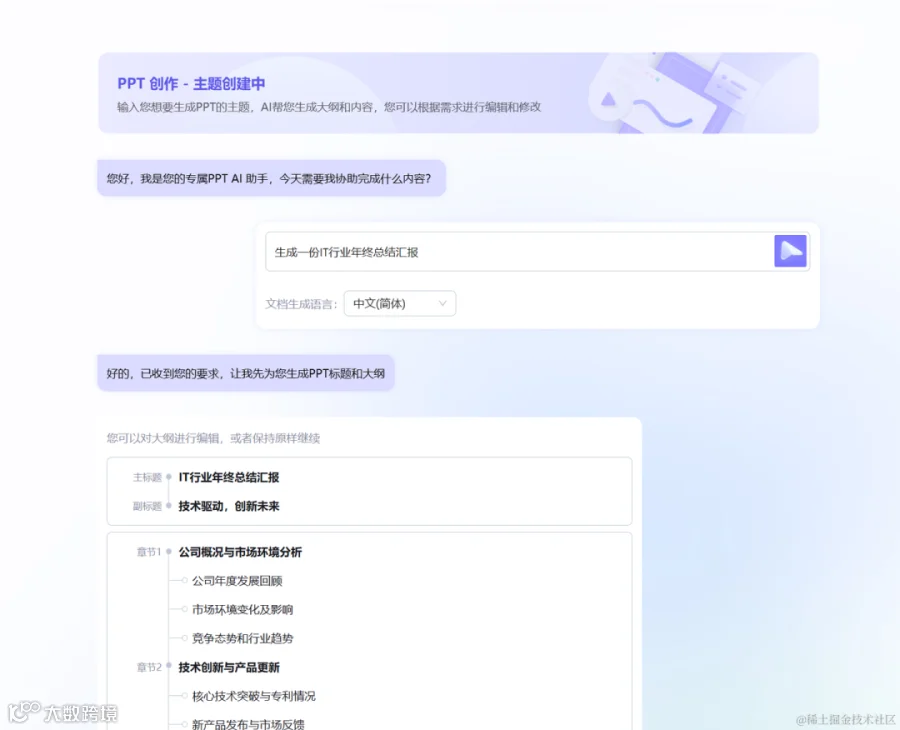
Task: Click the PPT 创作 - 主题创建中 header title
Action: [x=191, y=84]
